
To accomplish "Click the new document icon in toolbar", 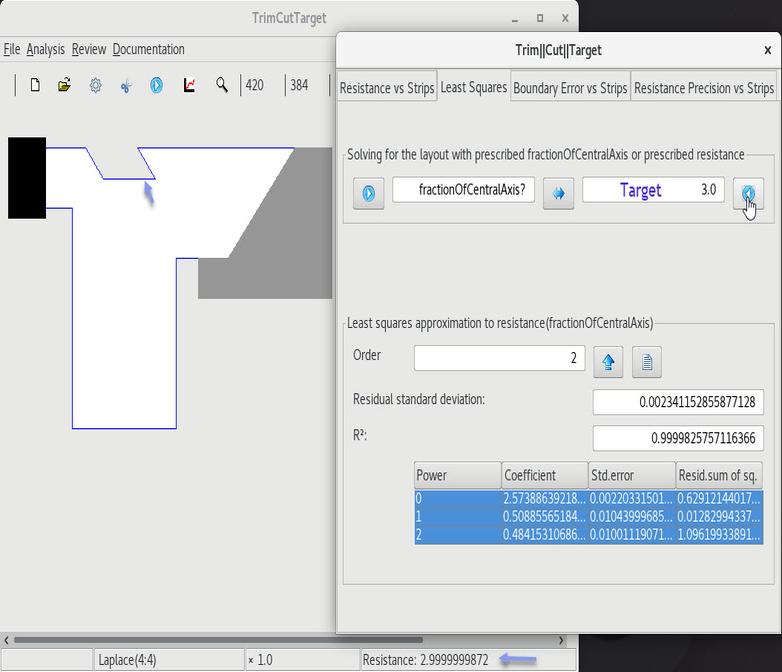I will click(35, 86).
